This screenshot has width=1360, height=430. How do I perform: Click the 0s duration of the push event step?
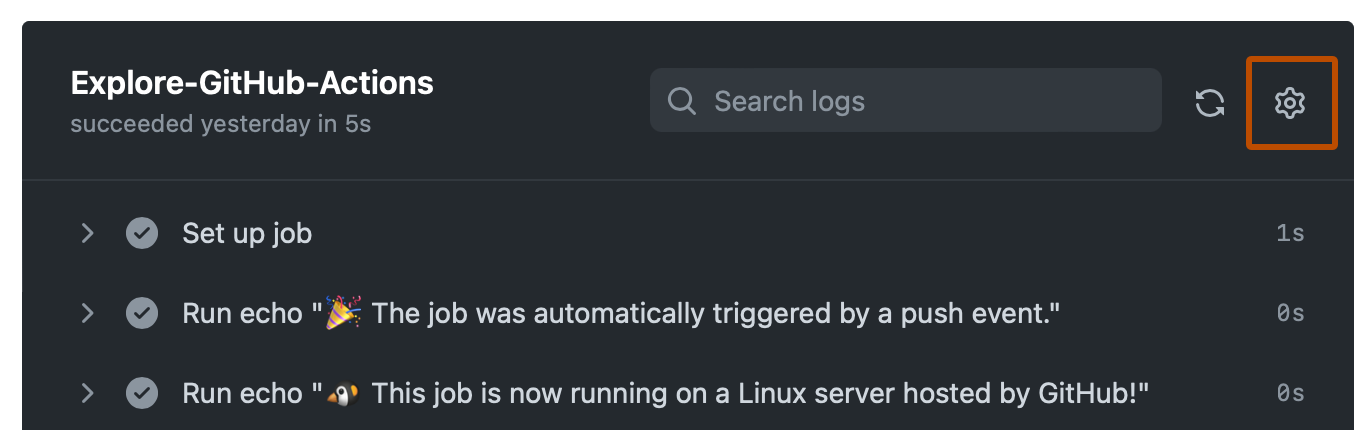pos(1290,314)
